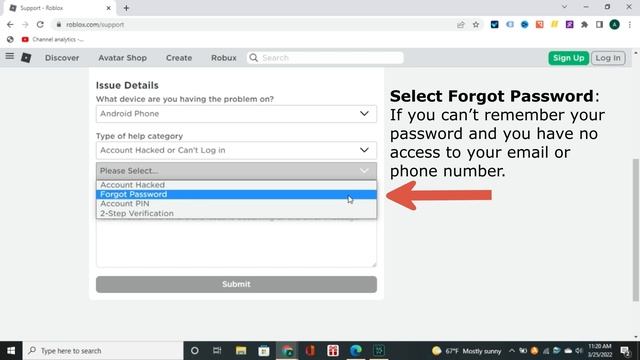Collapse the Please Select dropdown
The height and width of the screenshot is (360, 640).
[236, 171]
